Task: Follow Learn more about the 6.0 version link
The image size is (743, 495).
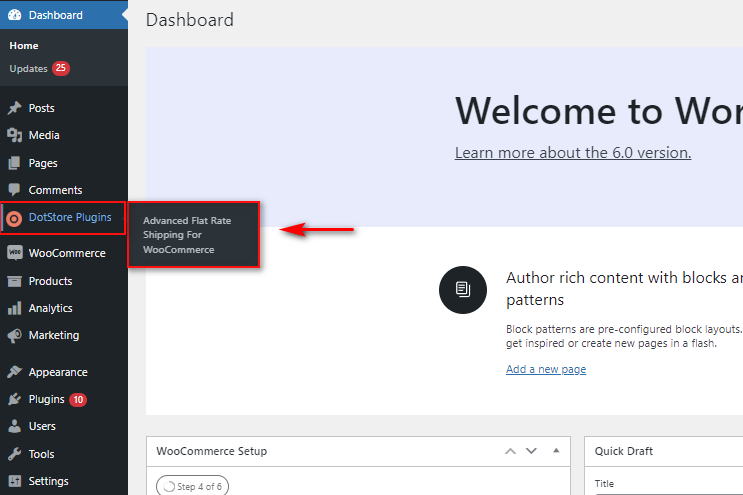Action: (573, 153)
